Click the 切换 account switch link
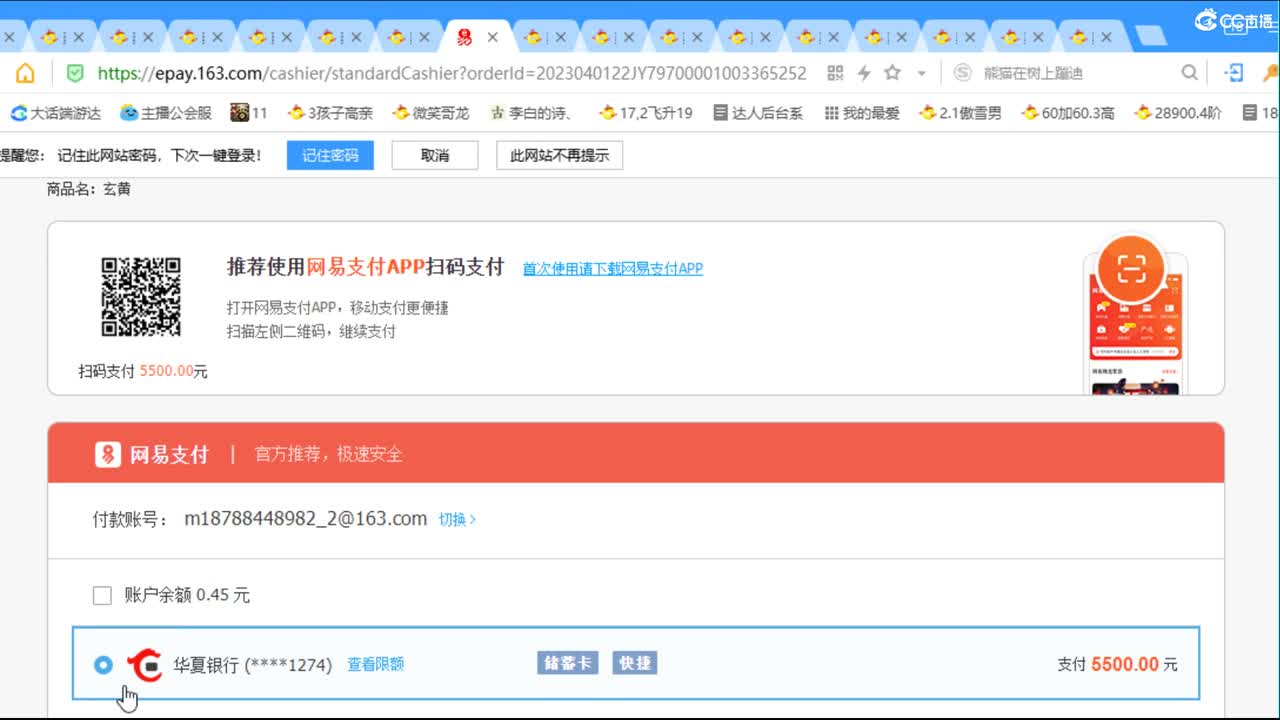Viewport: 1280px width, 720px height. click(457, 519)
